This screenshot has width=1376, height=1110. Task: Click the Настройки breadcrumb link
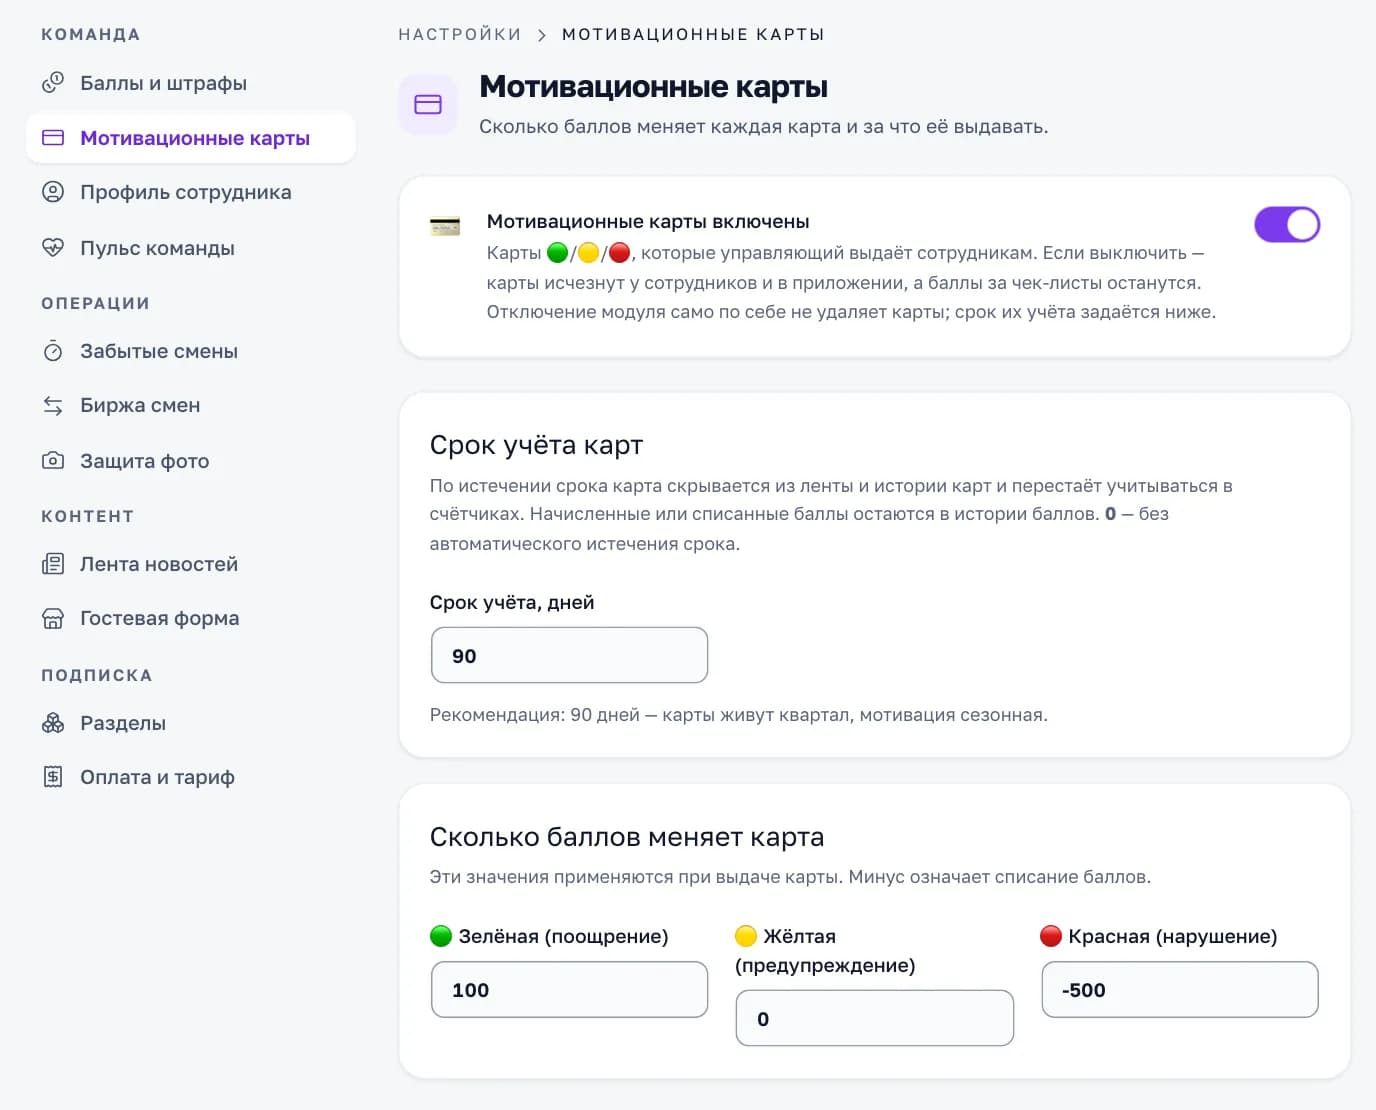click(x=460, y=34)
